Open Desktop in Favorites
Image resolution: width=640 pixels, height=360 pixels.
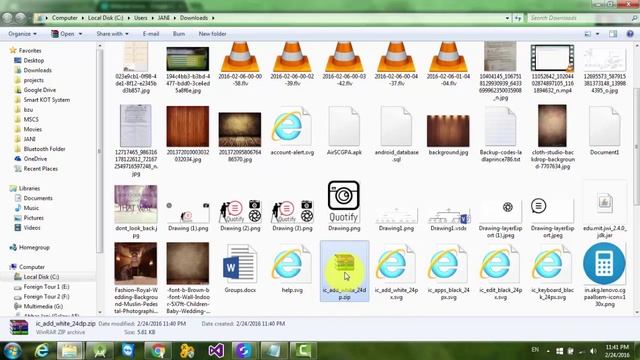pyautogui.click(x=33, y=60)
